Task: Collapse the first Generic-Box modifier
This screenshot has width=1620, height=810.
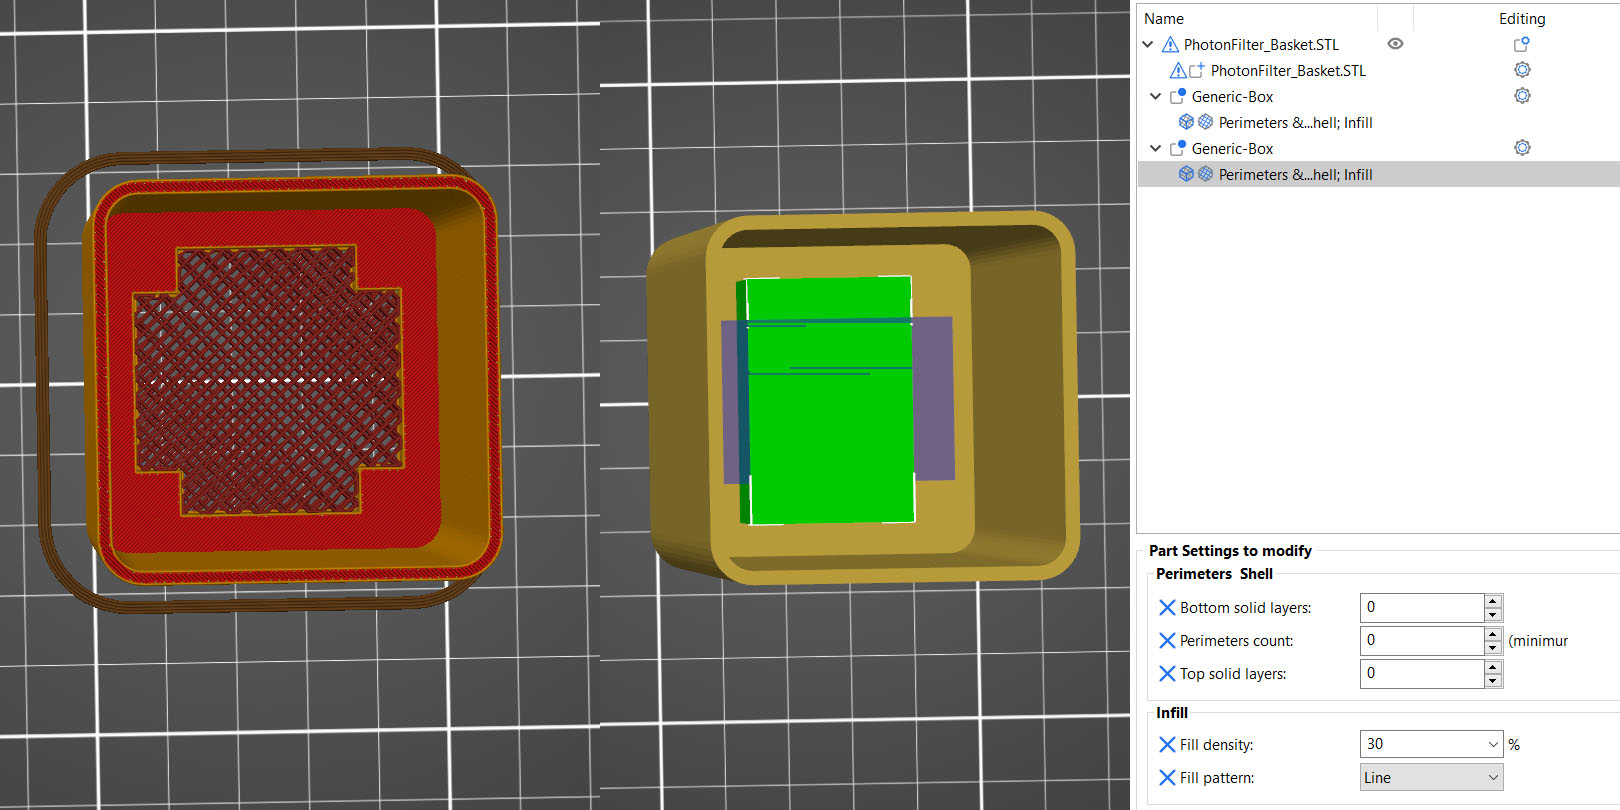Action: pos(1156,97)
